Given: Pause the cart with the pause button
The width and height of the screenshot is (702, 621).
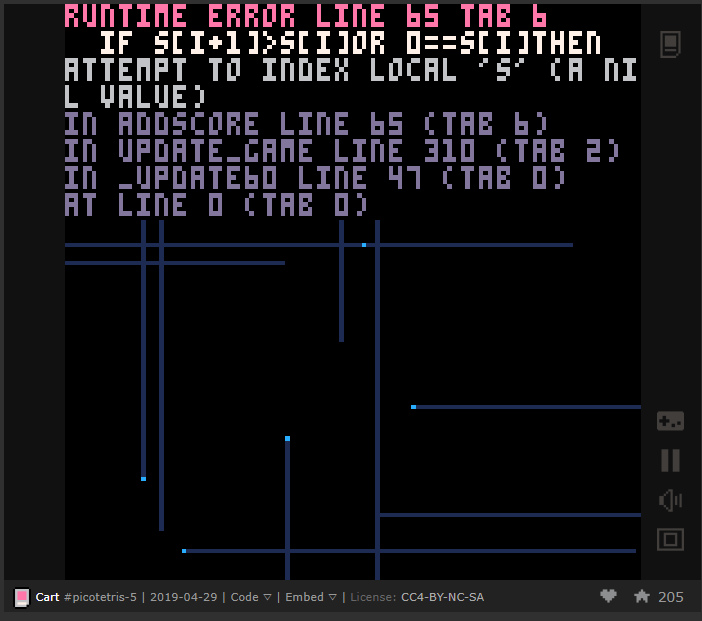Looking at the screenshot, I should tap(670, 460).
